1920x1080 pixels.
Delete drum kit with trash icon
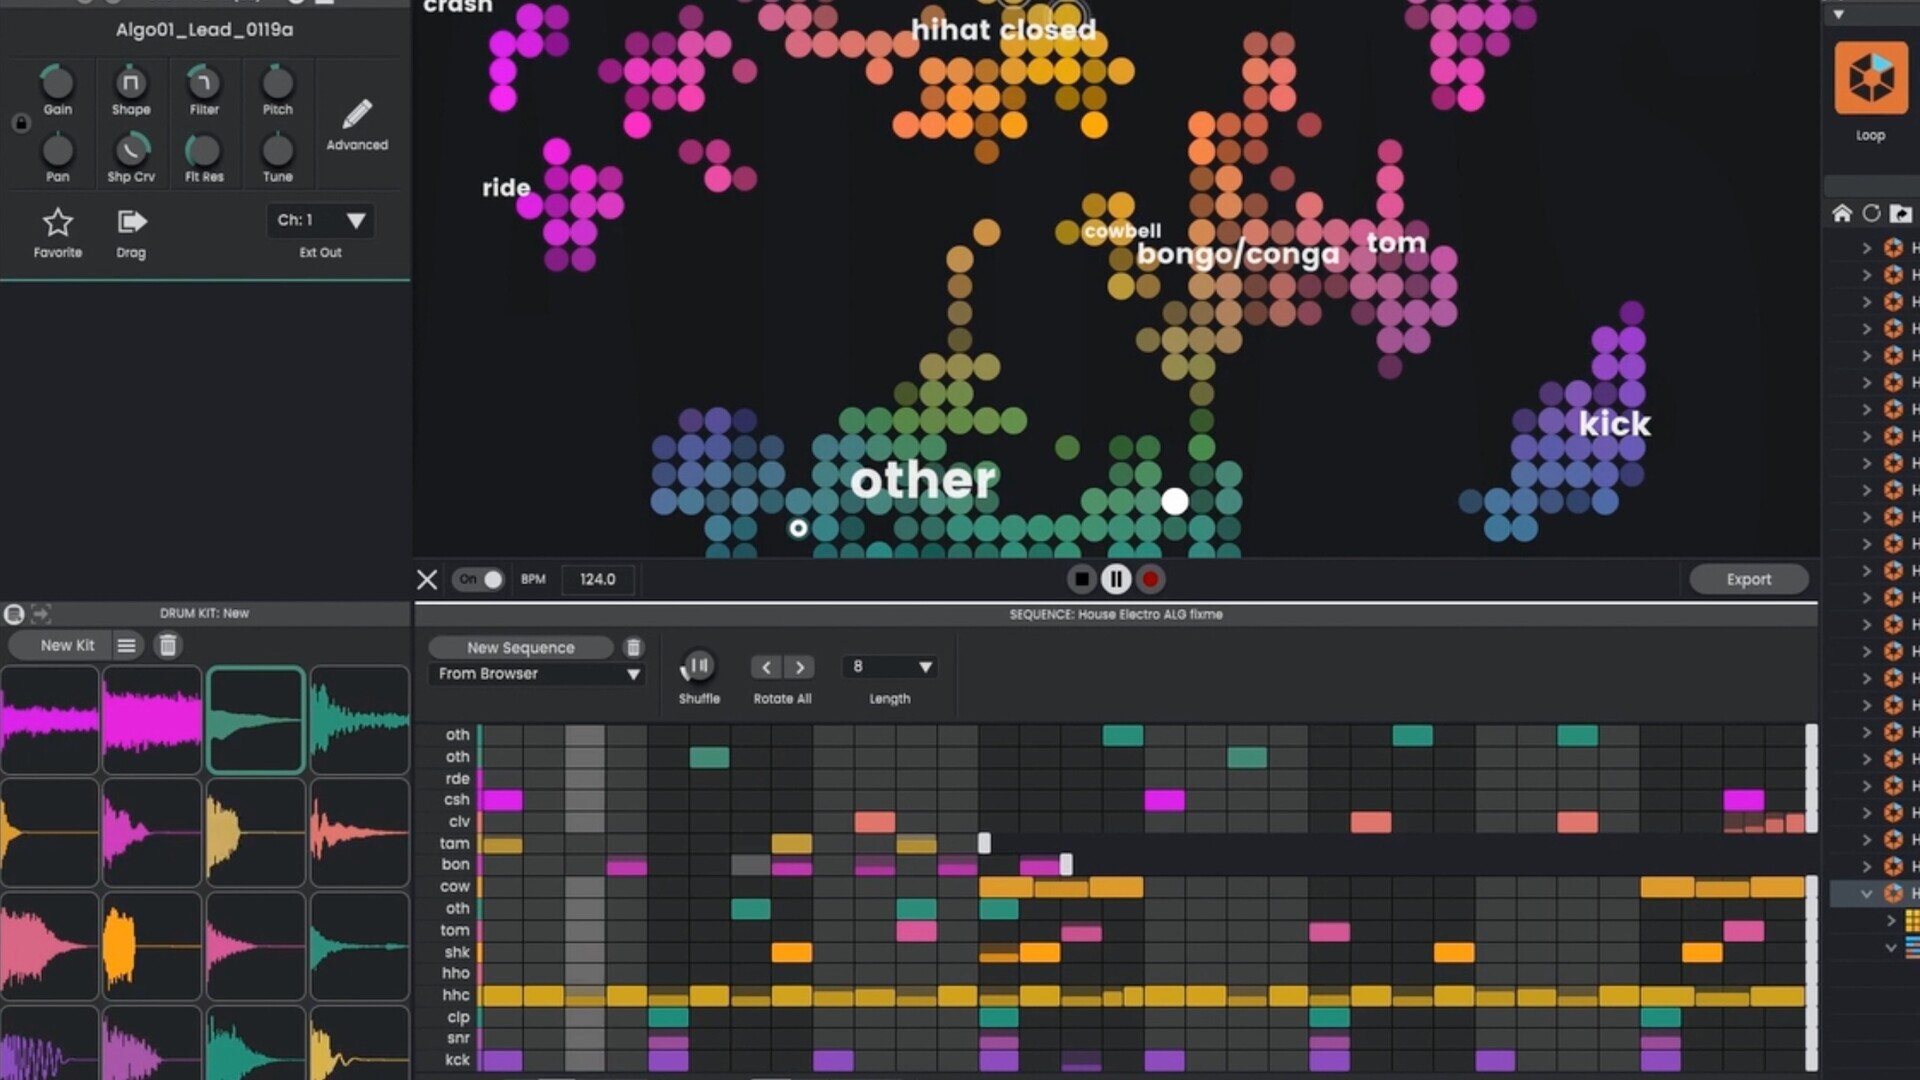[x=168, y=646]
